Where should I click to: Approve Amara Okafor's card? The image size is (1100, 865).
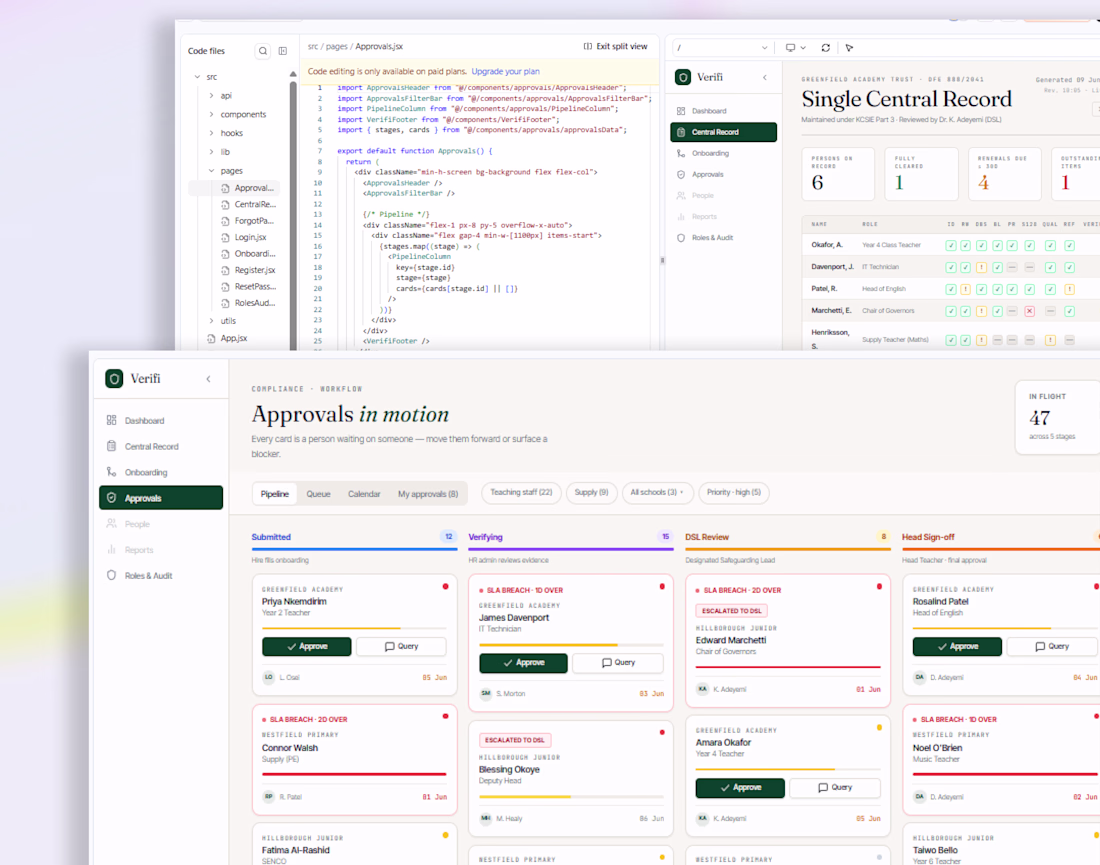pyautogui.click(x=740, y=788)
